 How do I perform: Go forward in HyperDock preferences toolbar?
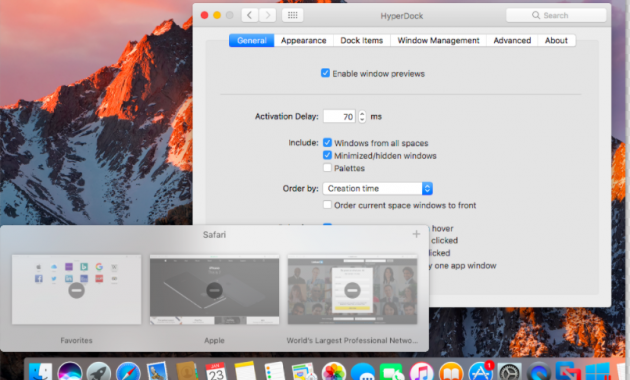coord(267,15)
